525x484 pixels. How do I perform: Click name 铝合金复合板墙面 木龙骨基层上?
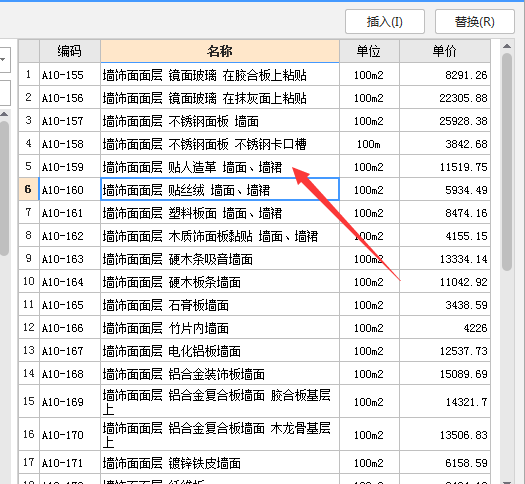point(220,435)
